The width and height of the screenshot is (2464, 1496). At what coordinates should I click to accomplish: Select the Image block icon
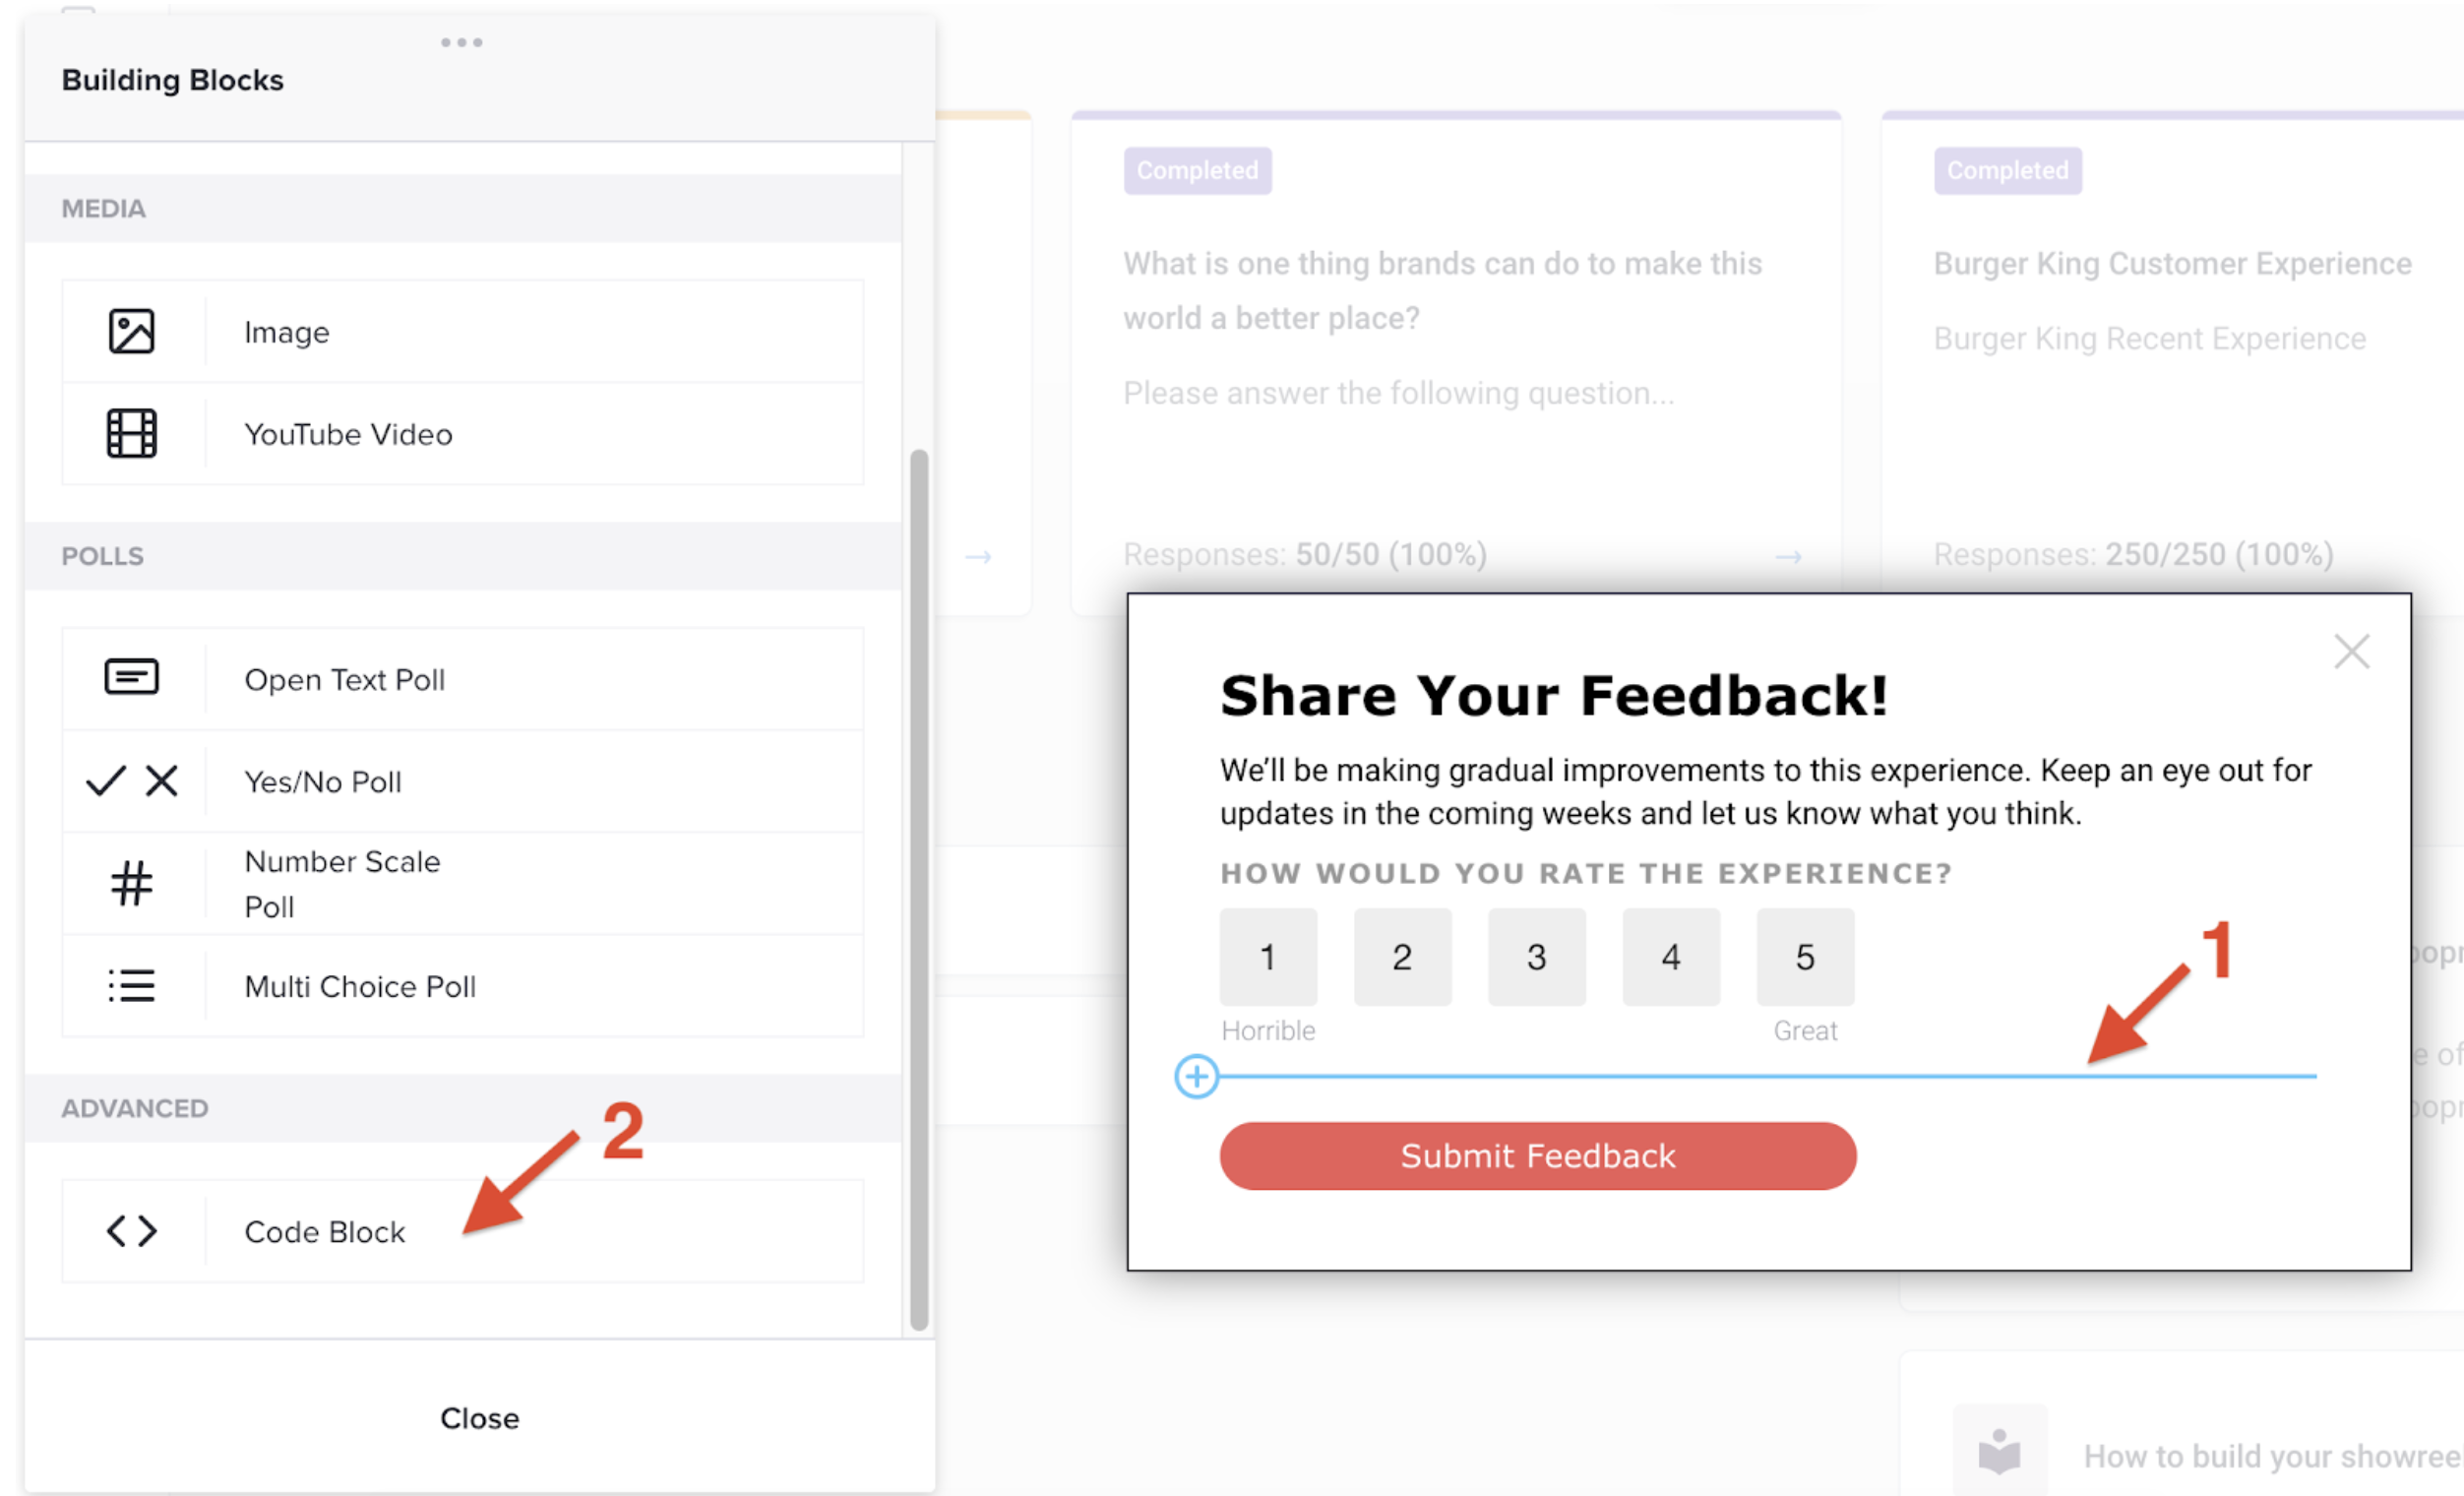click(131, 331)
